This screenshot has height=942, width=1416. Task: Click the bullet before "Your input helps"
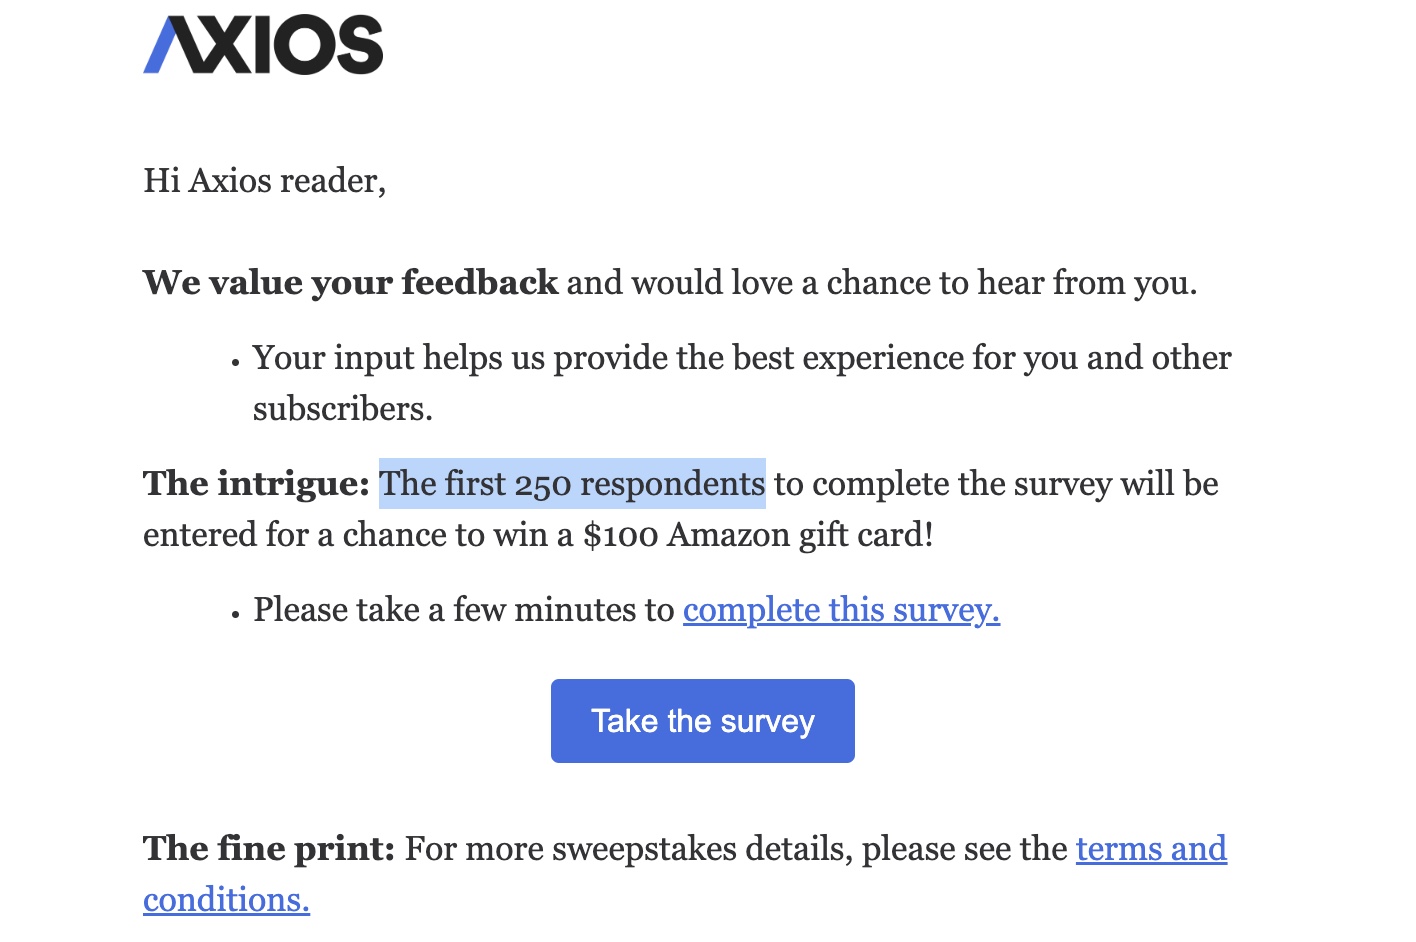coord(236,364)
